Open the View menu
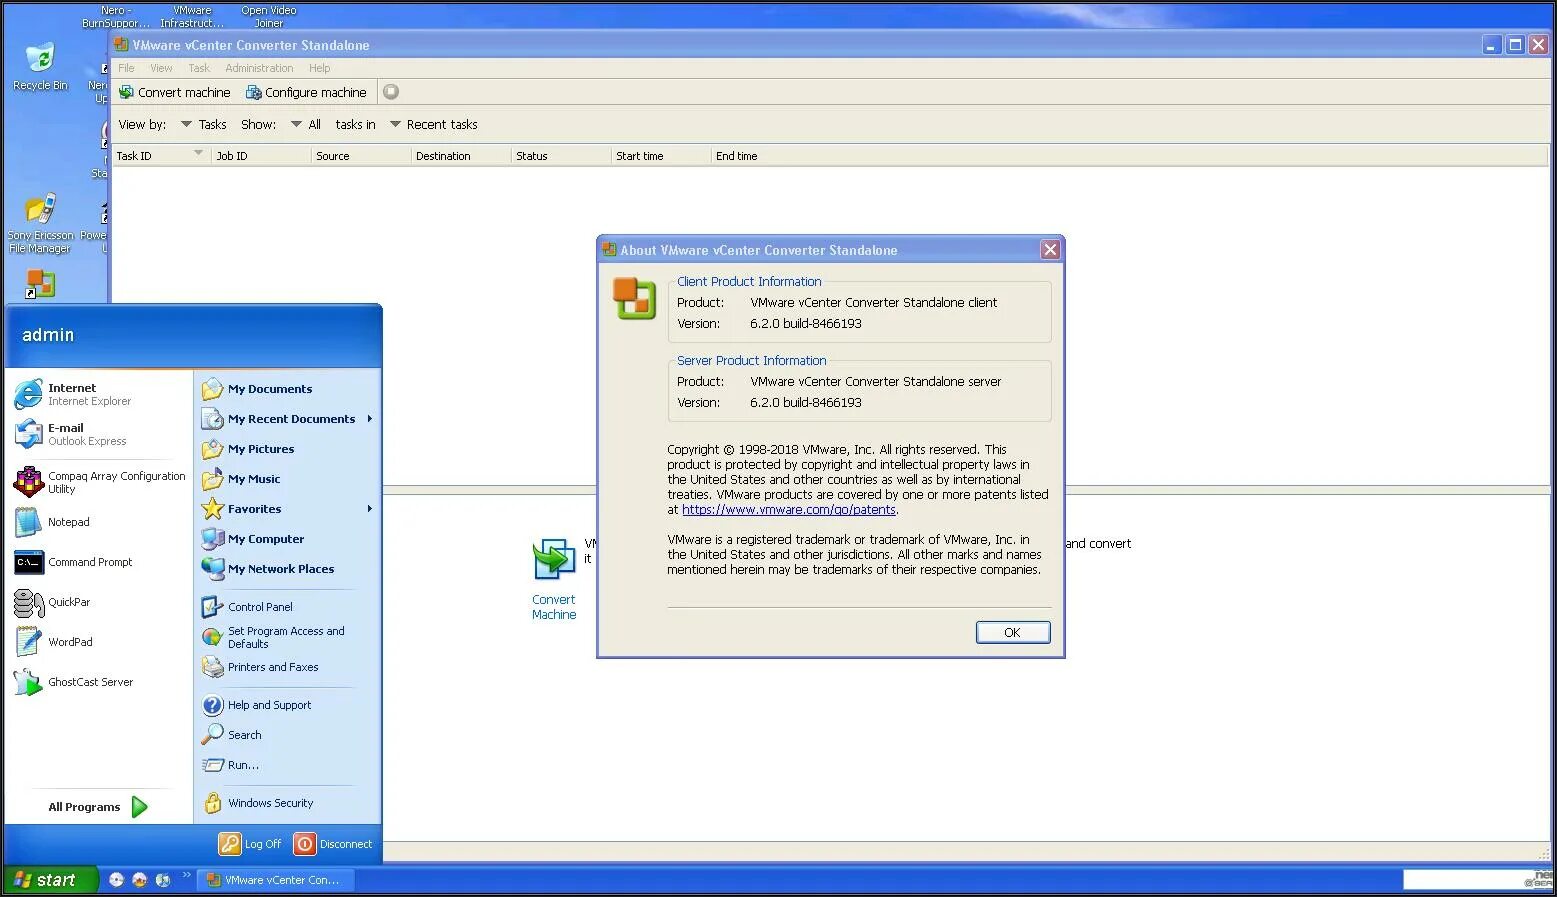The width and height of the screenshot is (1557, 897). (x=161, y=68)
